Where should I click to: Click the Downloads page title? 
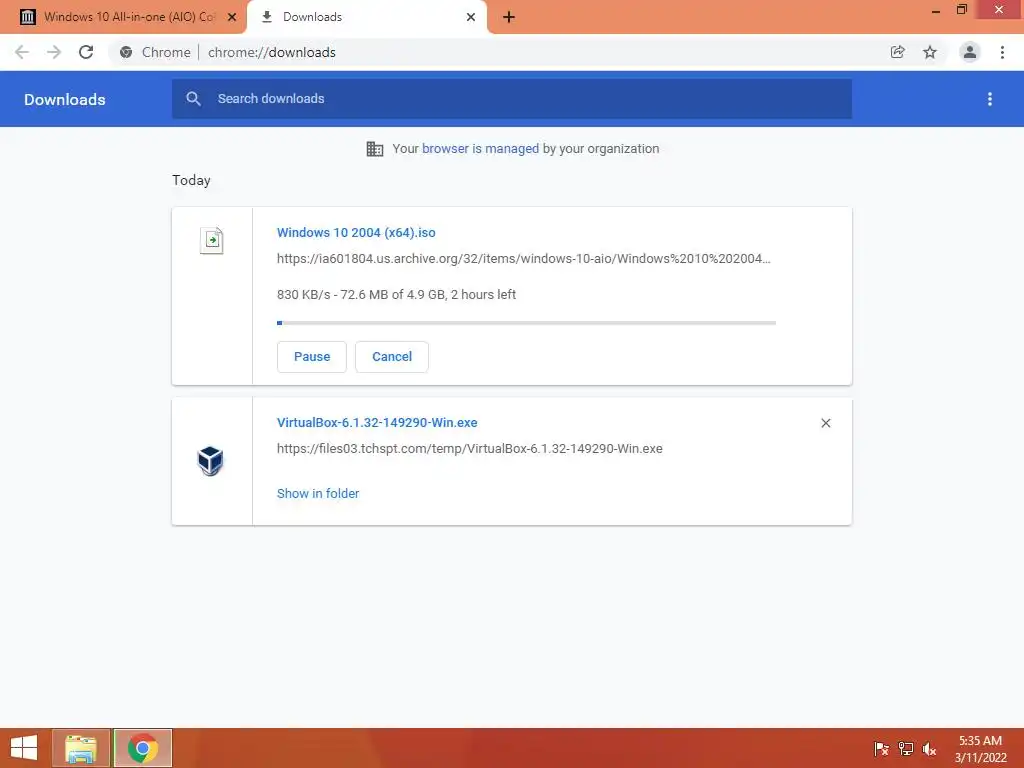(x=65, y=99)
